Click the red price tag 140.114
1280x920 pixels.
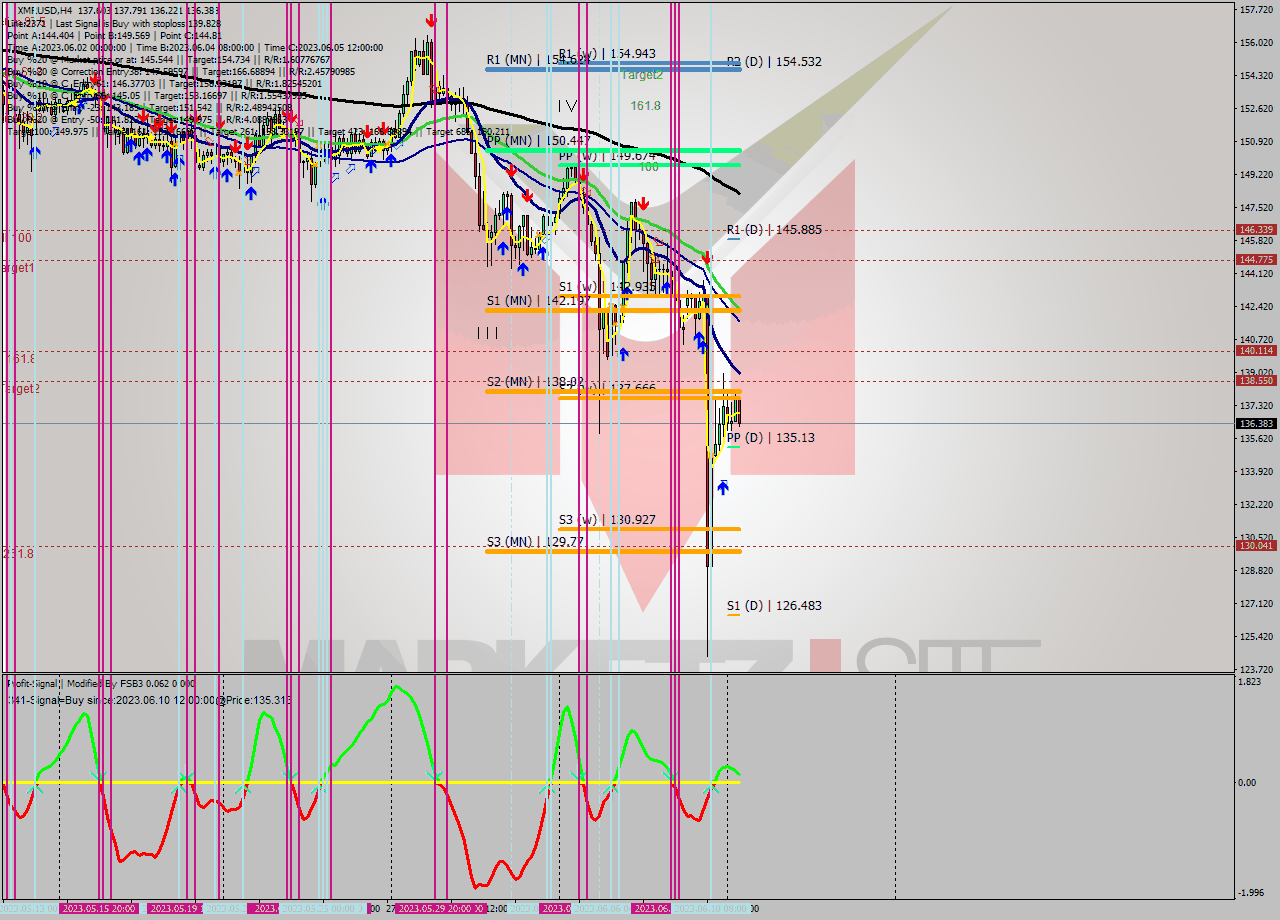pyautogui.click(x=1257, y=351)
